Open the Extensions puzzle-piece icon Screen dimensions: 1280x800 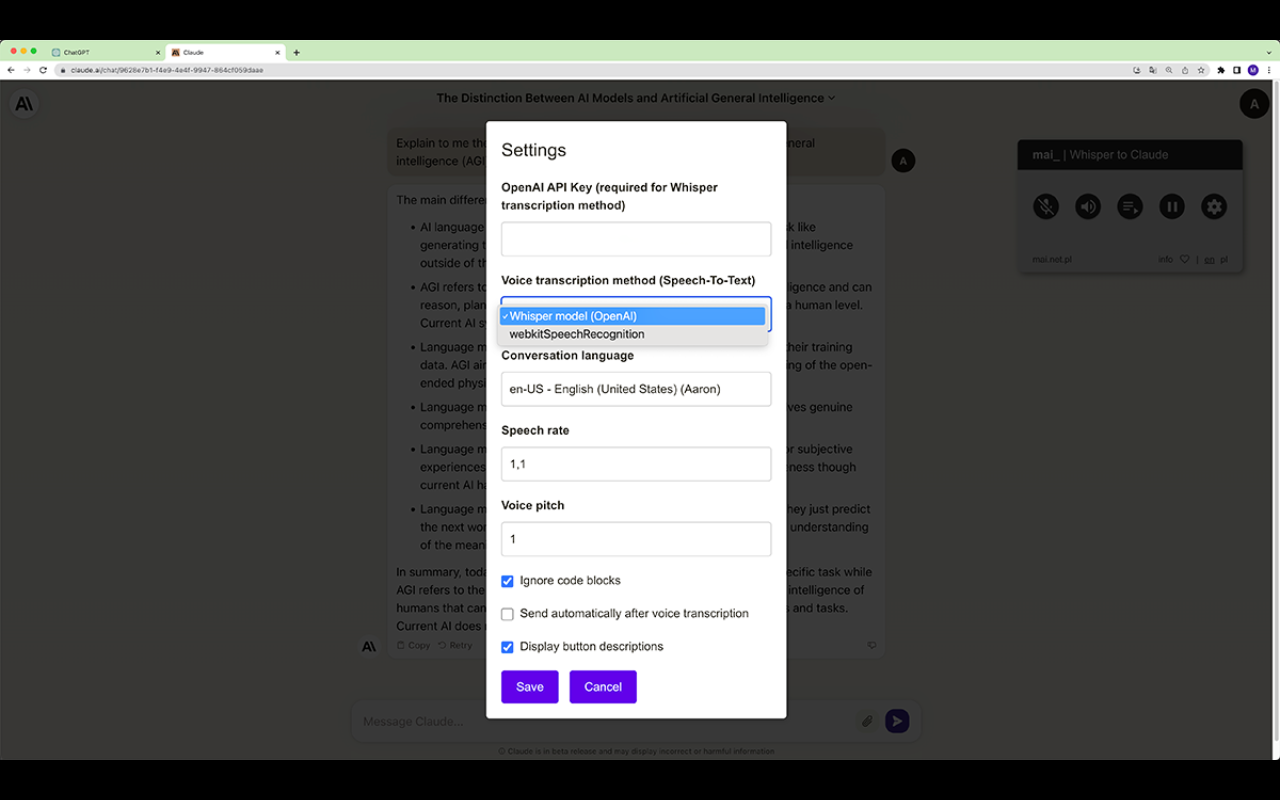(1221, 70)
